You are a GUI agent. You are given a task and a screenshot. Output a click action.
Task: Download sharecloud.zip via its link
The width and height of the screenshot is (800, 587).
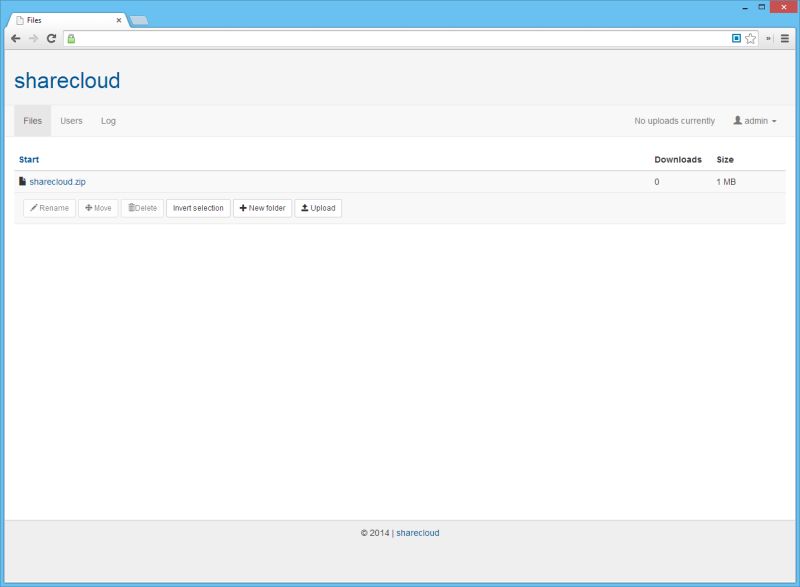point(56,181)
